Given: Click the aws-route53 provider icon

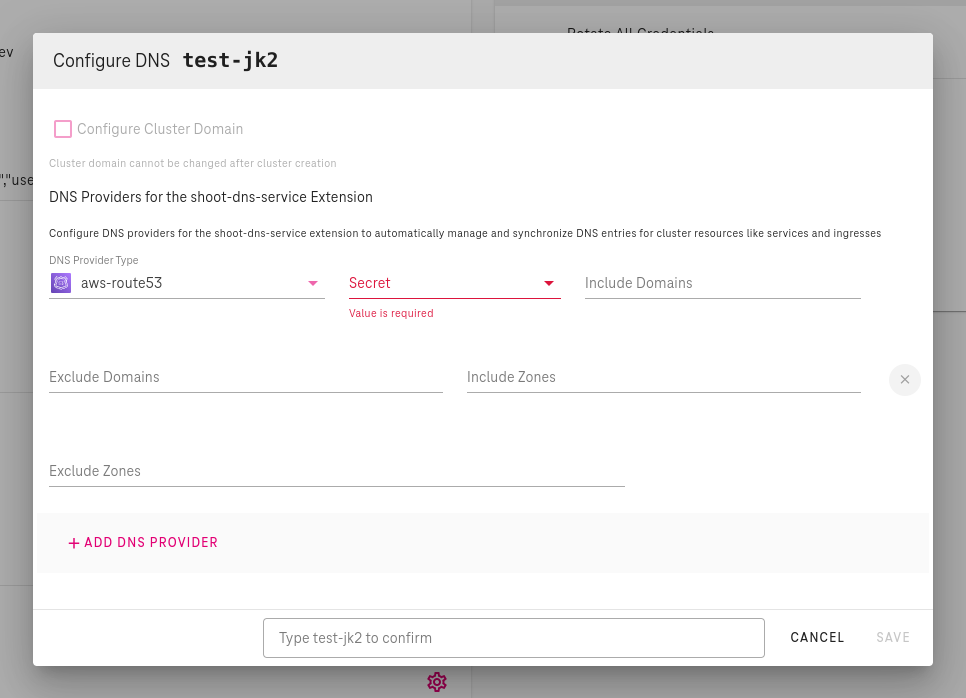Looking at the screenshot, I should coord(61,283).
